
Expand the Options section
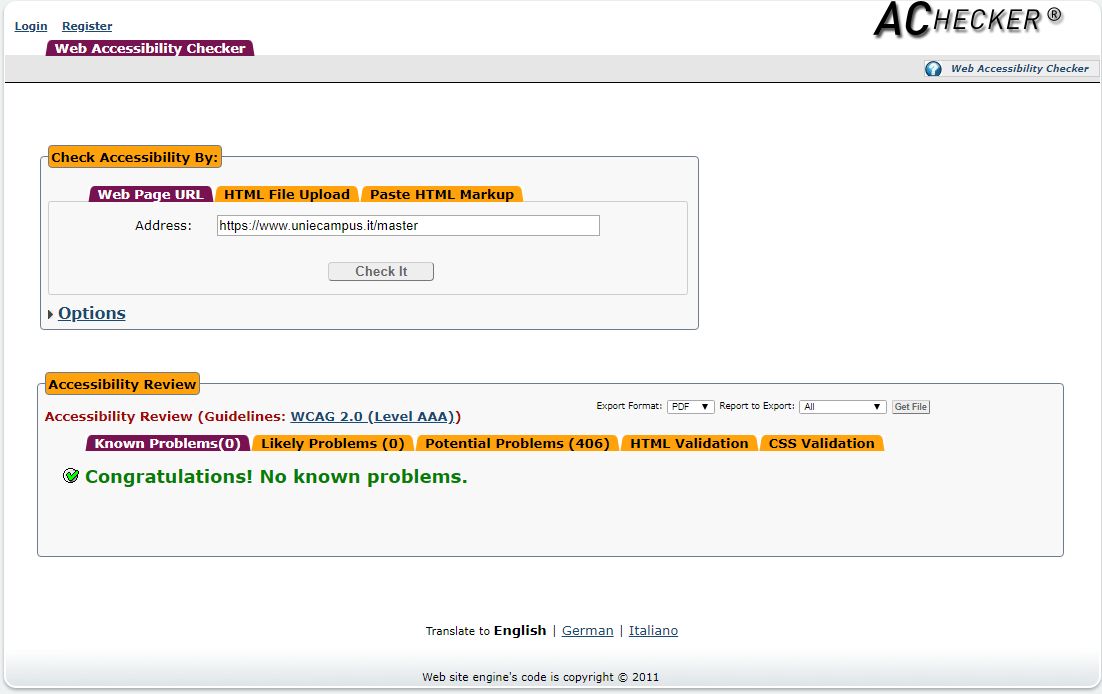coord(91,313)
